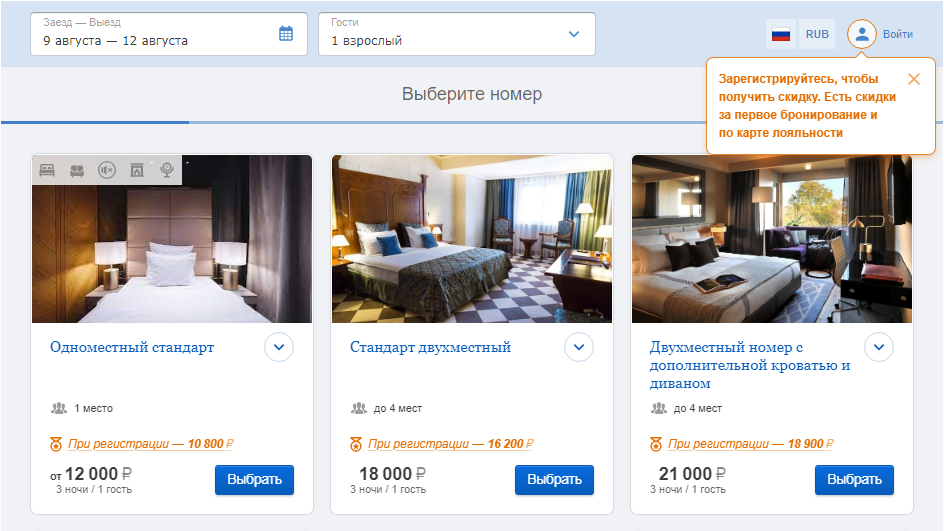This screenshot has width=944, height=531.
Task: Open the Войти login link
Action: 898,34
